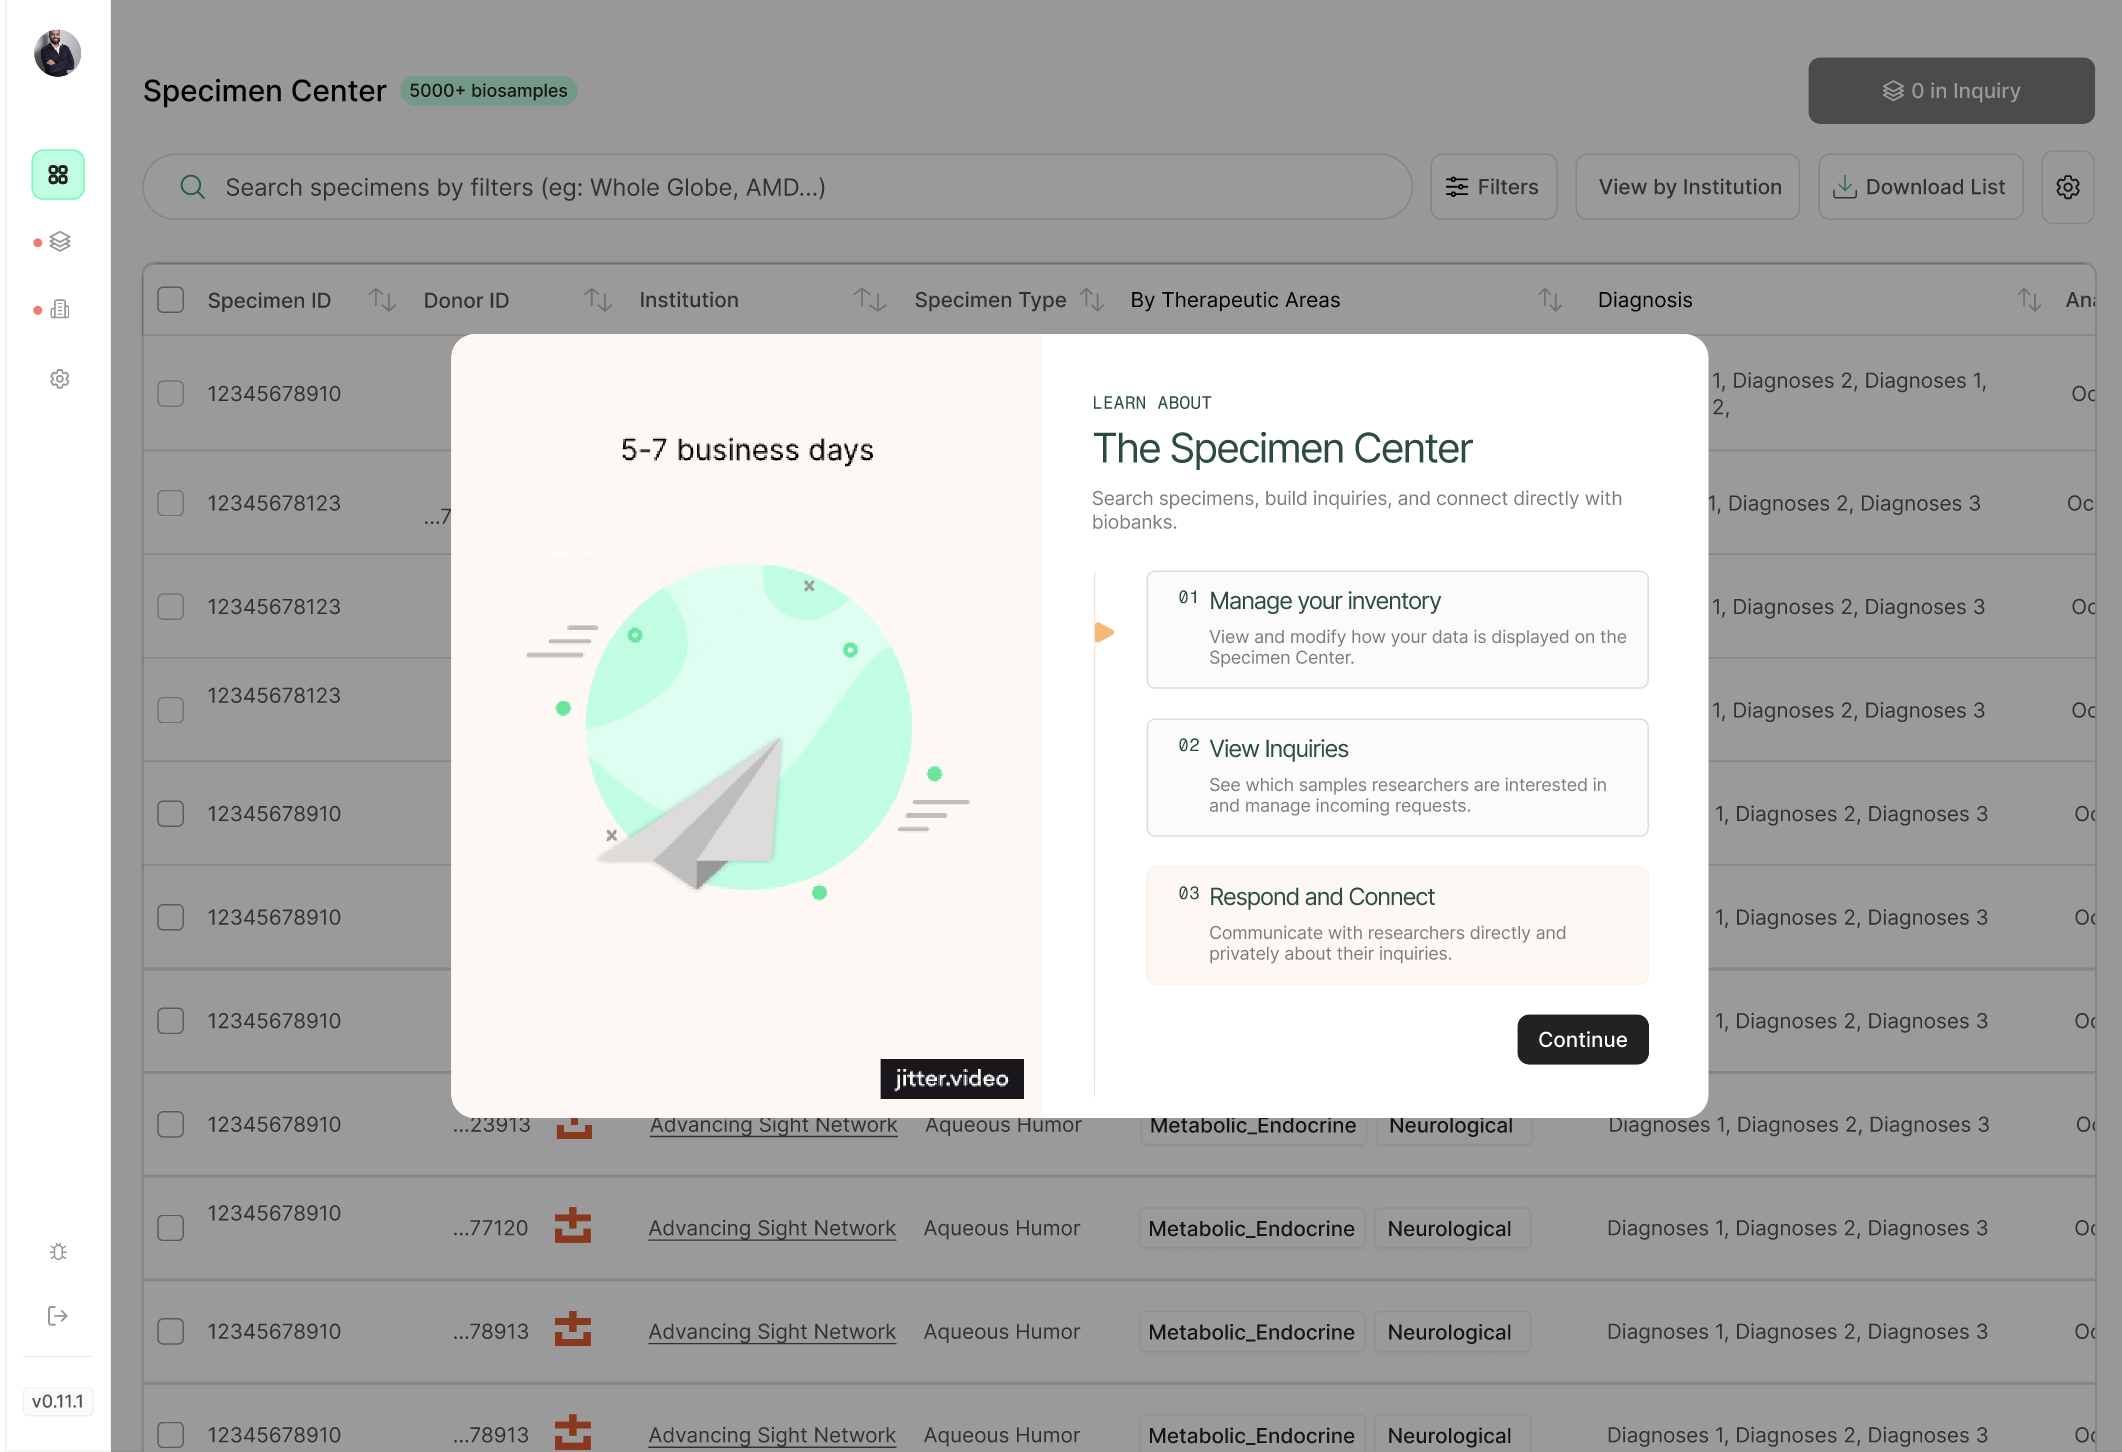2122x1452 pixels.
Task: Open the Specimen Center grid icon in sidebar
Action: 58,175
